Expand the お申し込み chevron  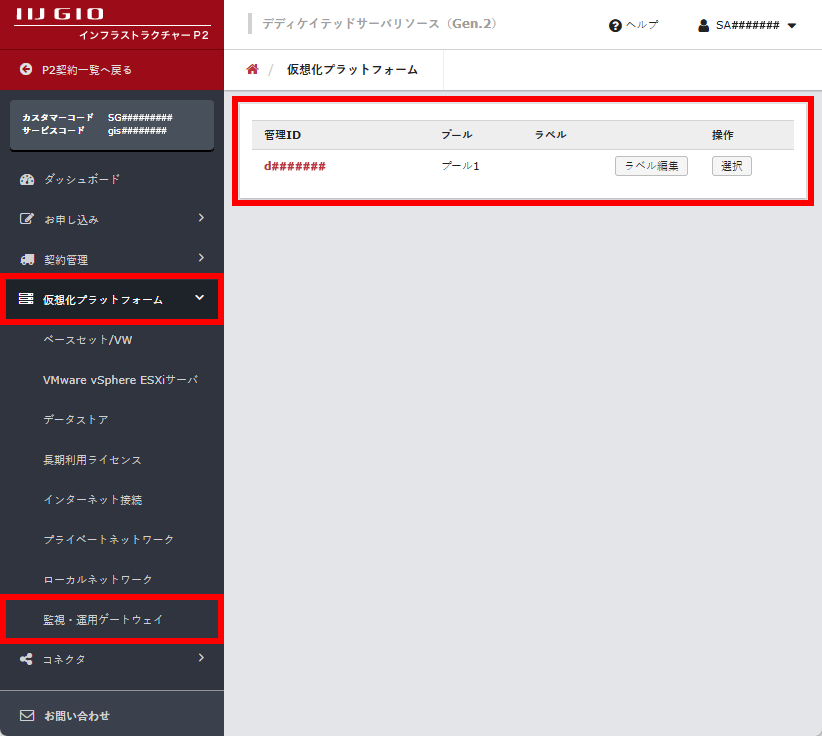(x=201, y=218)
